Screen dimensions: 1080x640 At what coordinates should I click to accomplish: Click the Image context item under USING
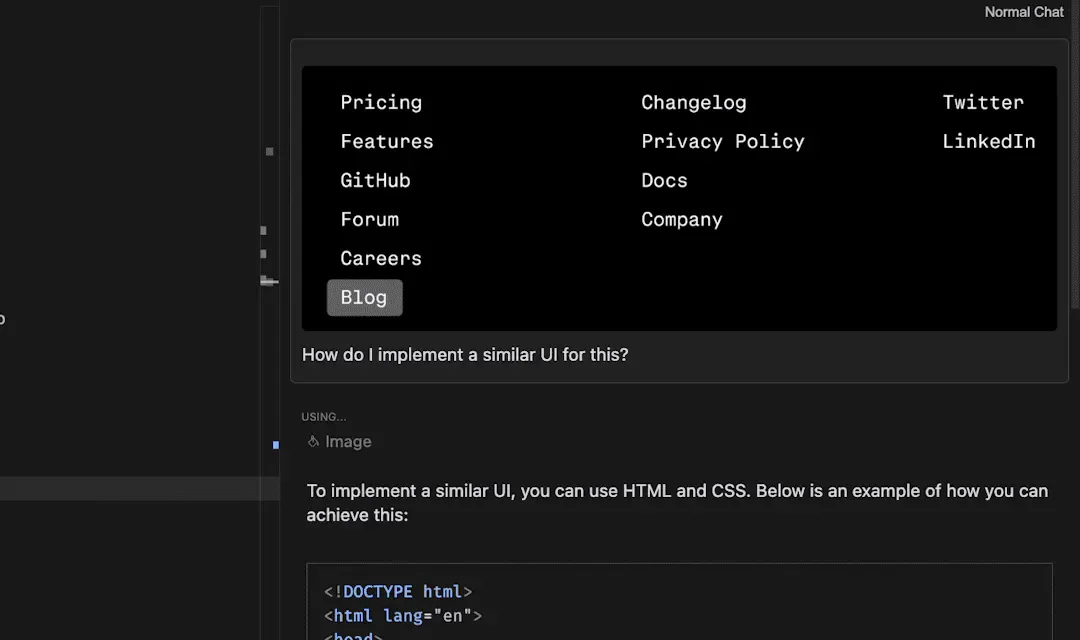click(x=340, y=442)
